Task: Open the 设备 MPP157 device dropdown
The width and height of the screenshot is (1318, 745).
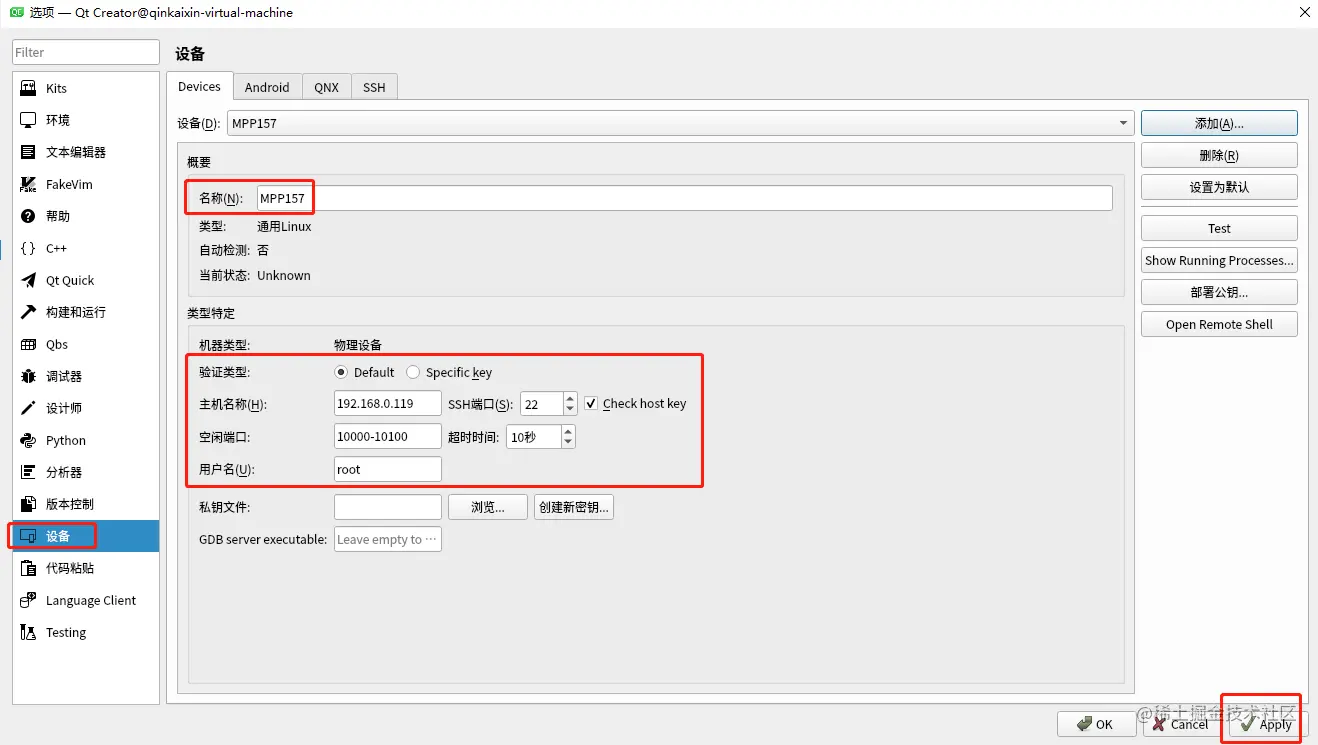Action: click(x=681, y=123)
